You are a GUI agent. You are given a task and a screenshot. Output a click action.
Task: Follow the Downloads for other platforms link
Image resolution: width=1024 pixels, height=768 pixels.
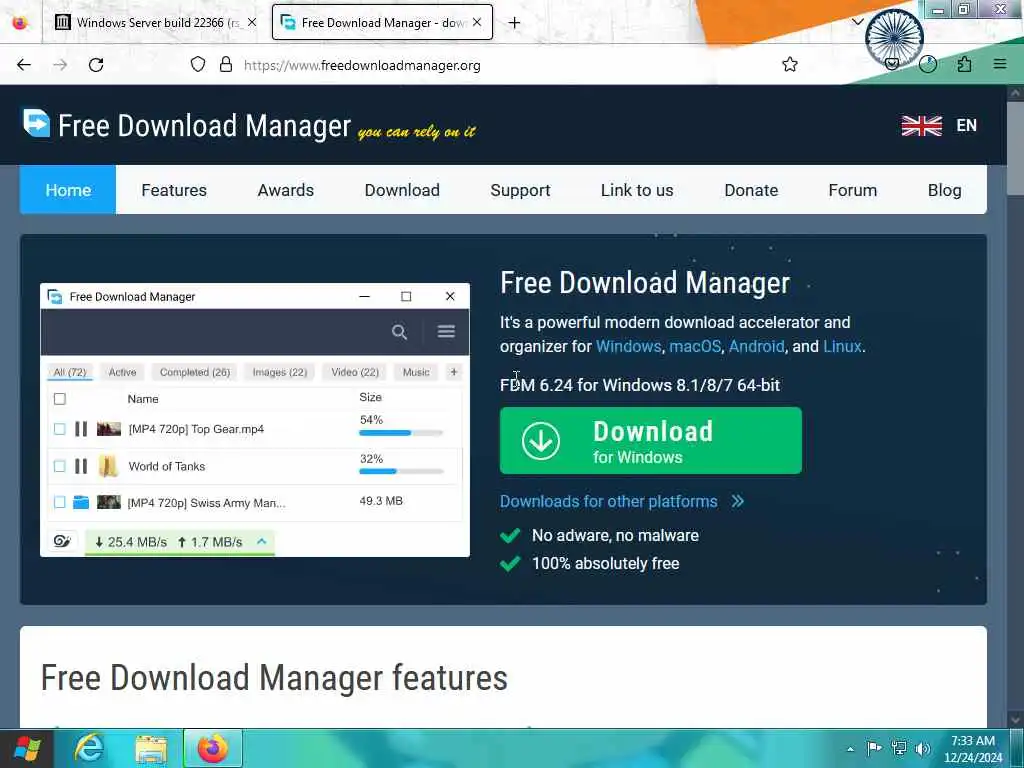(608, 501)
